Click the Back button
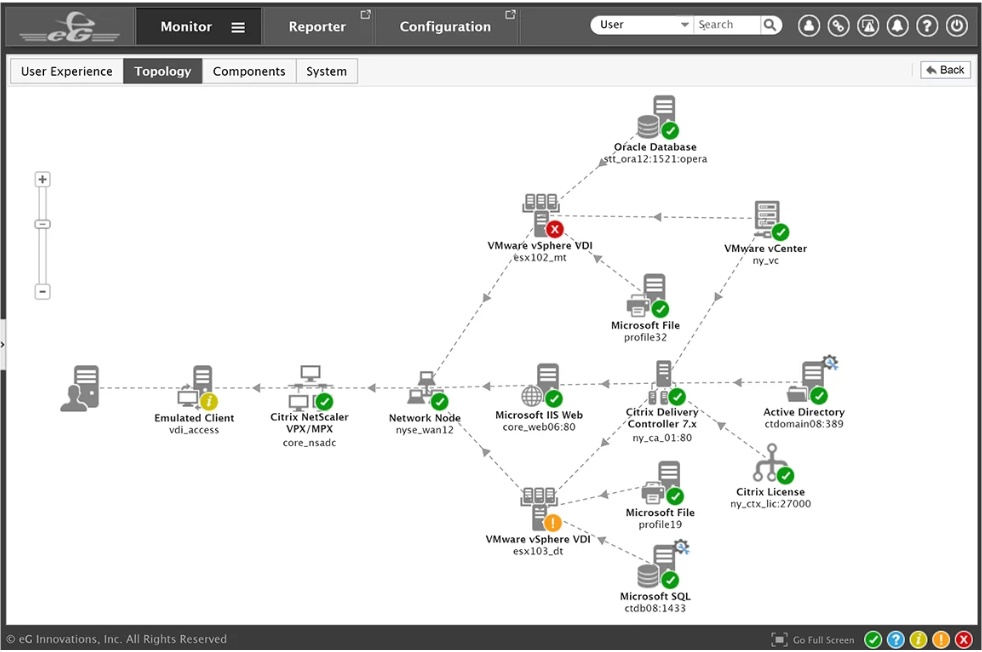The width and height of the screenshot is (982, 652). tap(945, 70)
